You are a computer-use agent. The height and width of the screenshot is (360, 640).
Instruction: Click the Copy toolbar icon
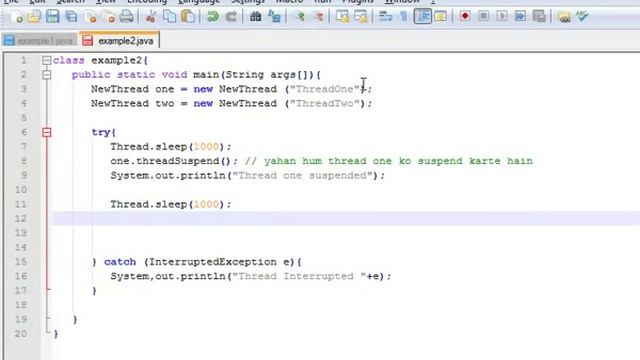(169, 17)
